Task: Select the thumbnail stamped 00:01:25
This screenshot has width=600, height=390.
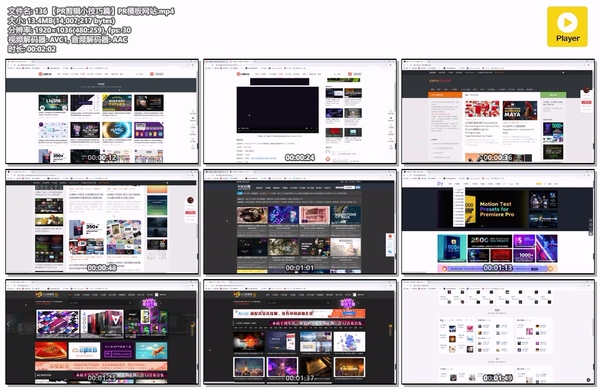Action: click(102, 332)
